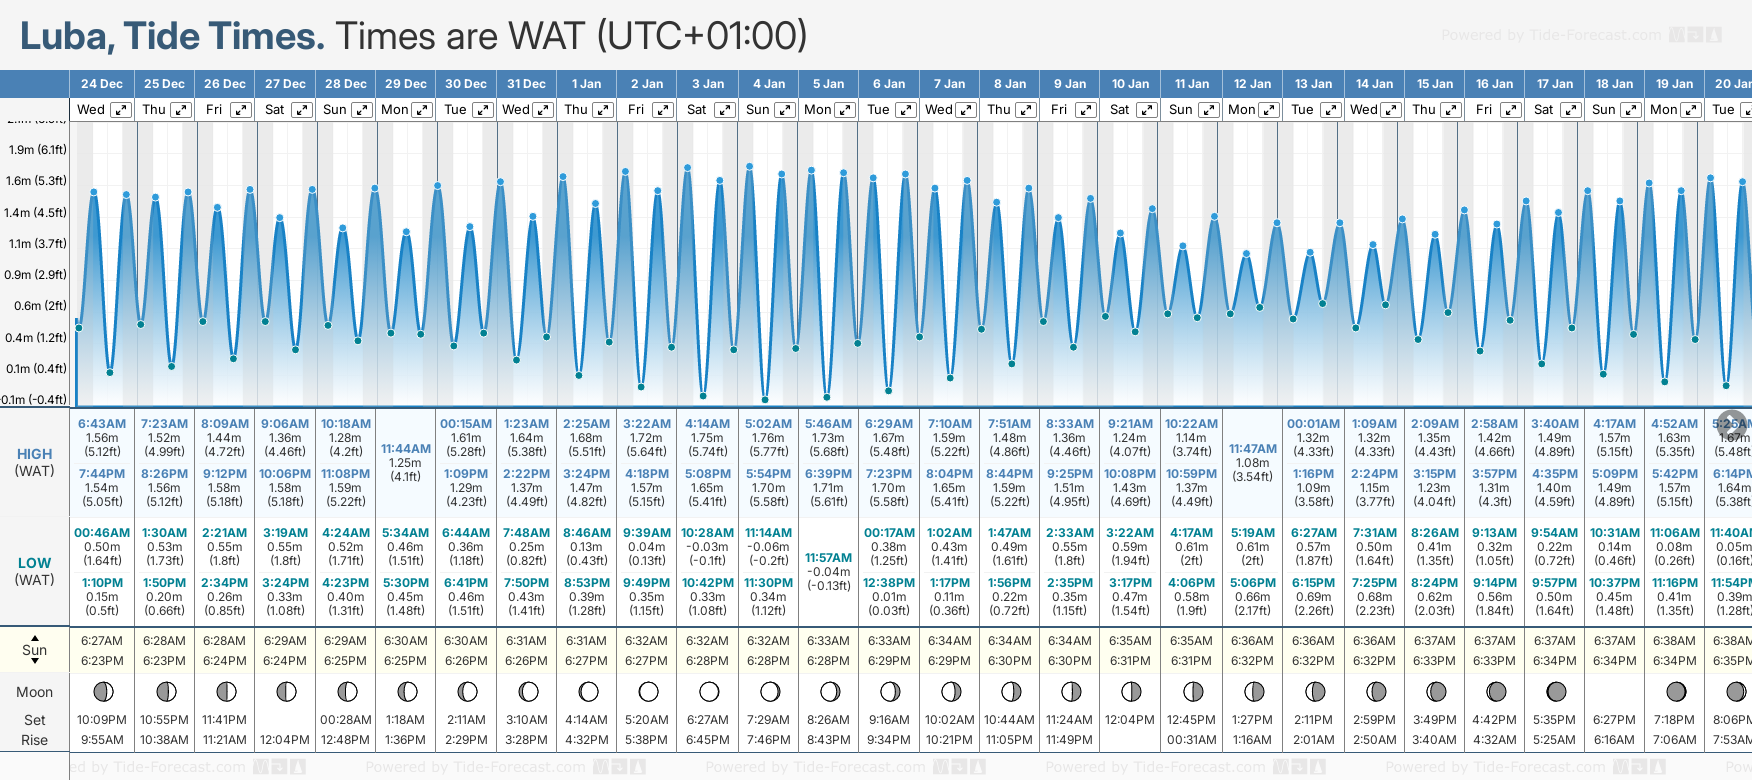Expand the Sun 4 Jan column

[x=785, y=110]
